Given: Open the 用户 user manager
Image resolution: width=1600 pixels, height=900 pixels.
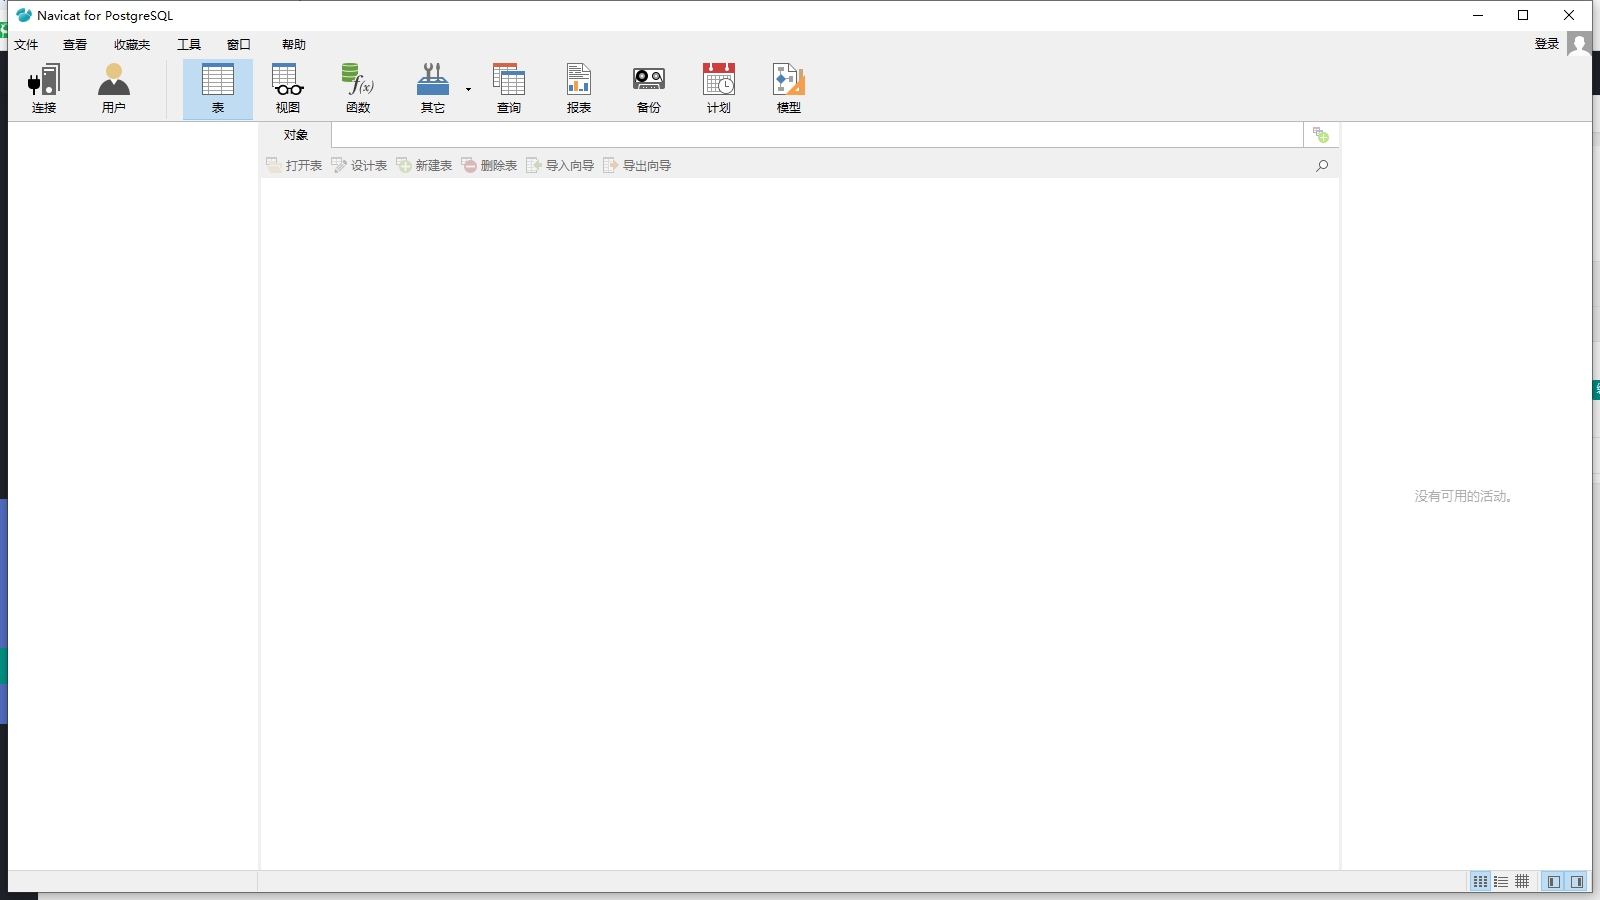Looking at the screenshot, I should (x=114, y=89).
